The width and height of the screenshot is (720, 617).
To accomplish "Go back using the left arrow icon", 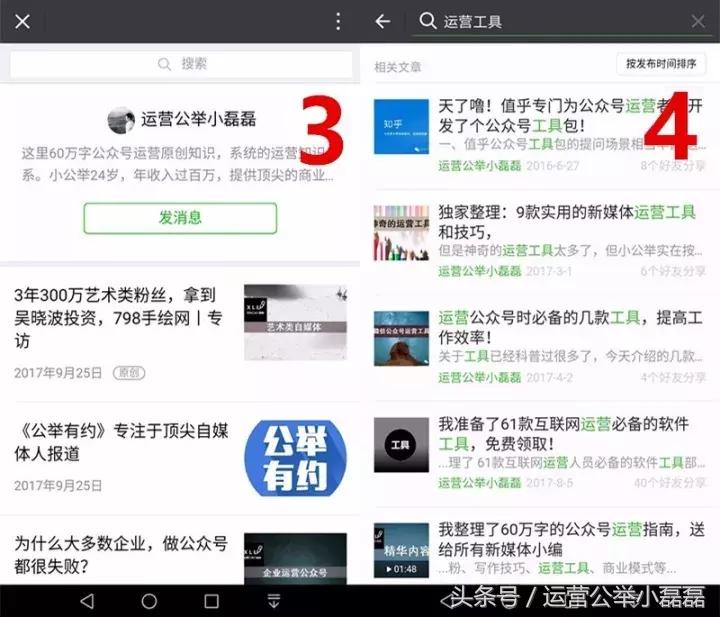I will coord(382,21).
